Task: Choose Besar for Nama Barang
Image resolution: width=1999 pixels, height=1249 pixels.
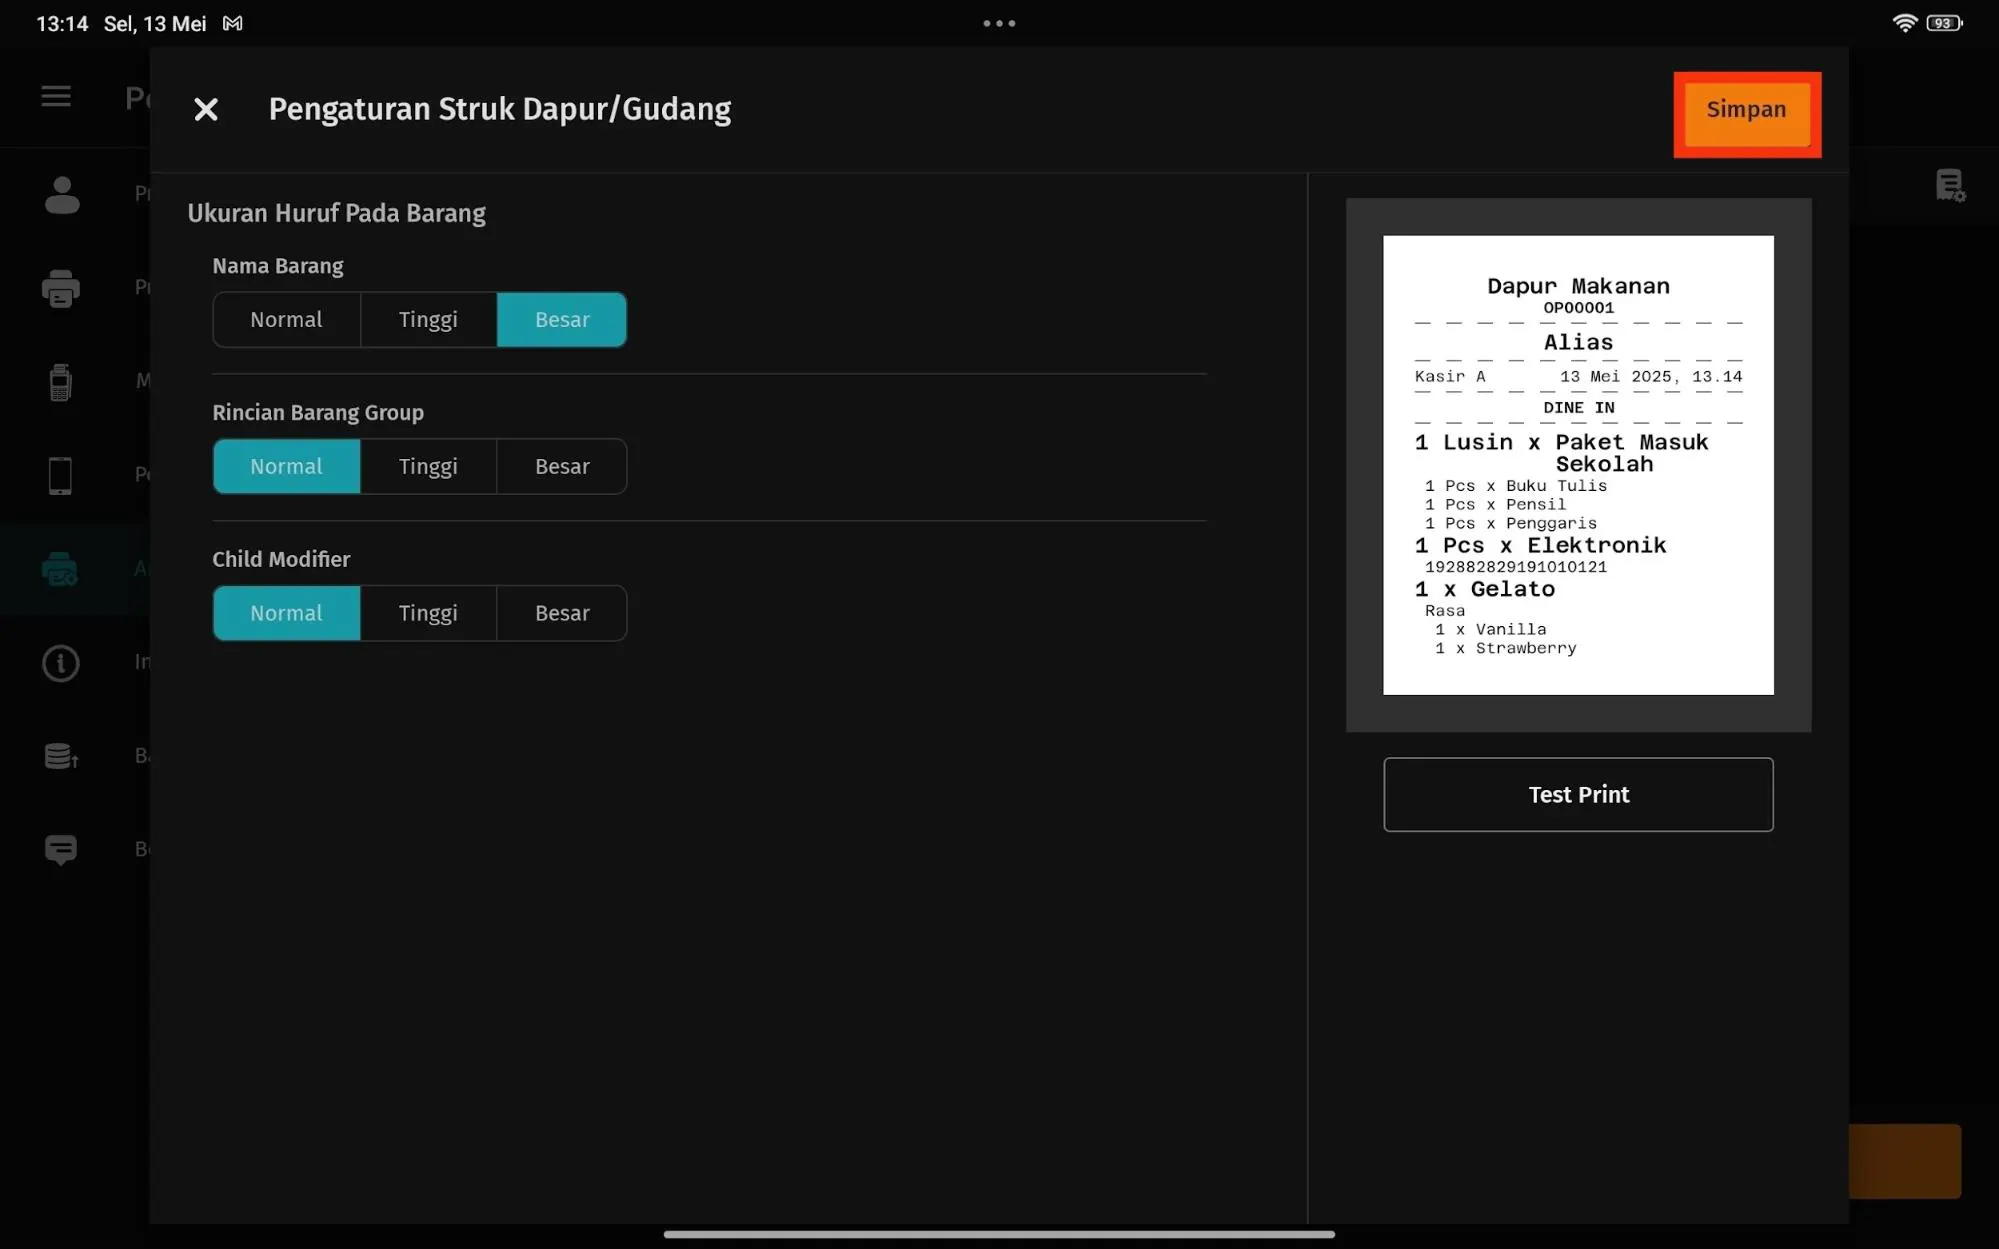Action: tap(562, 320)
